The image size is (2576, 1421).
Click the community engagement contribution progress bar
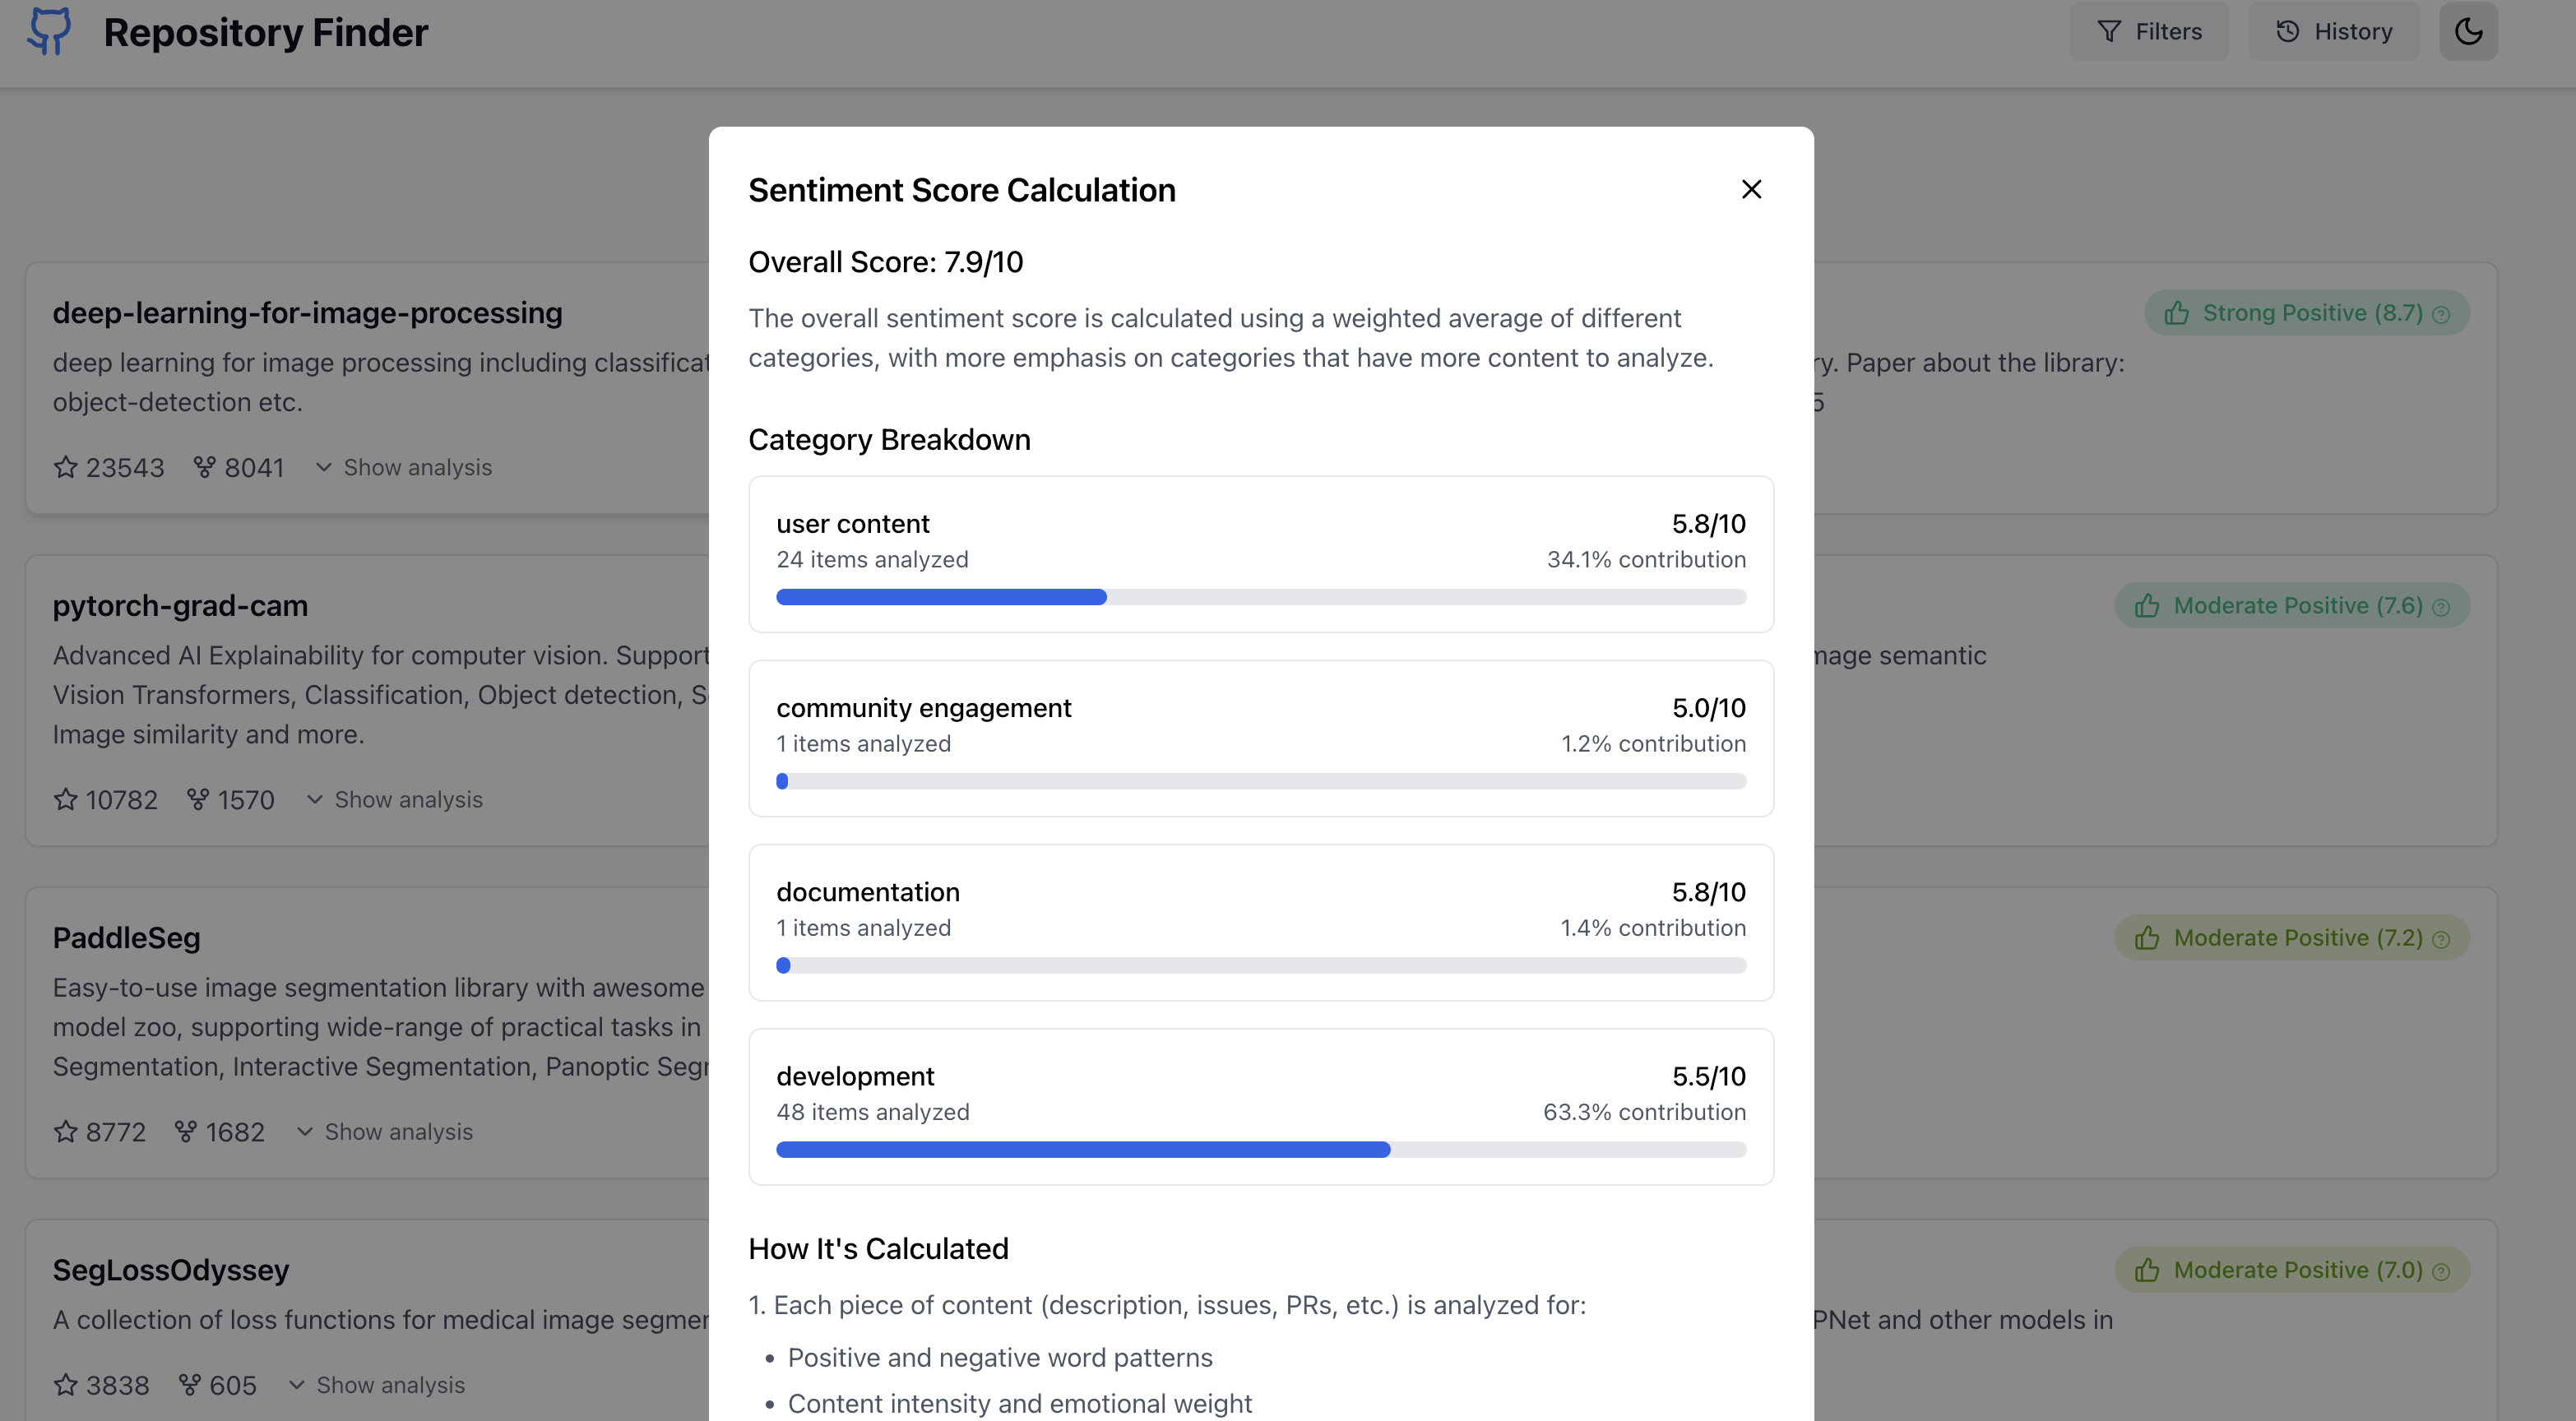tap(1261, 781)
